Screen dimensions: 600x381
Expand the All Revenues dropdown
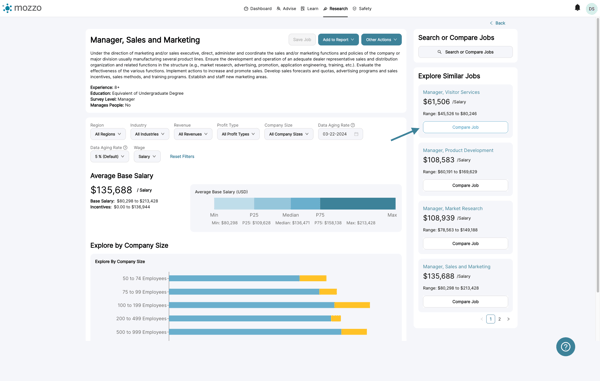(193, 134)
